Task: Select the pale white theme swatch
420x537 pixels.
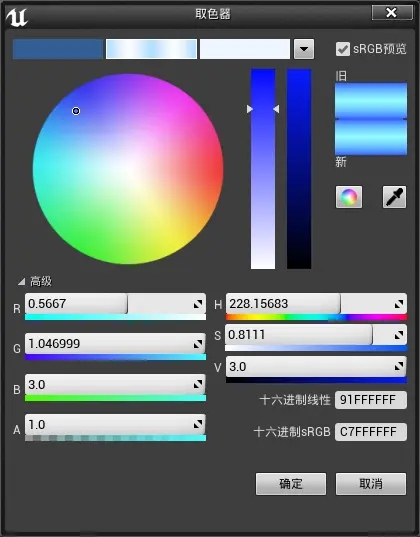Action: click(x=245, y=49)
